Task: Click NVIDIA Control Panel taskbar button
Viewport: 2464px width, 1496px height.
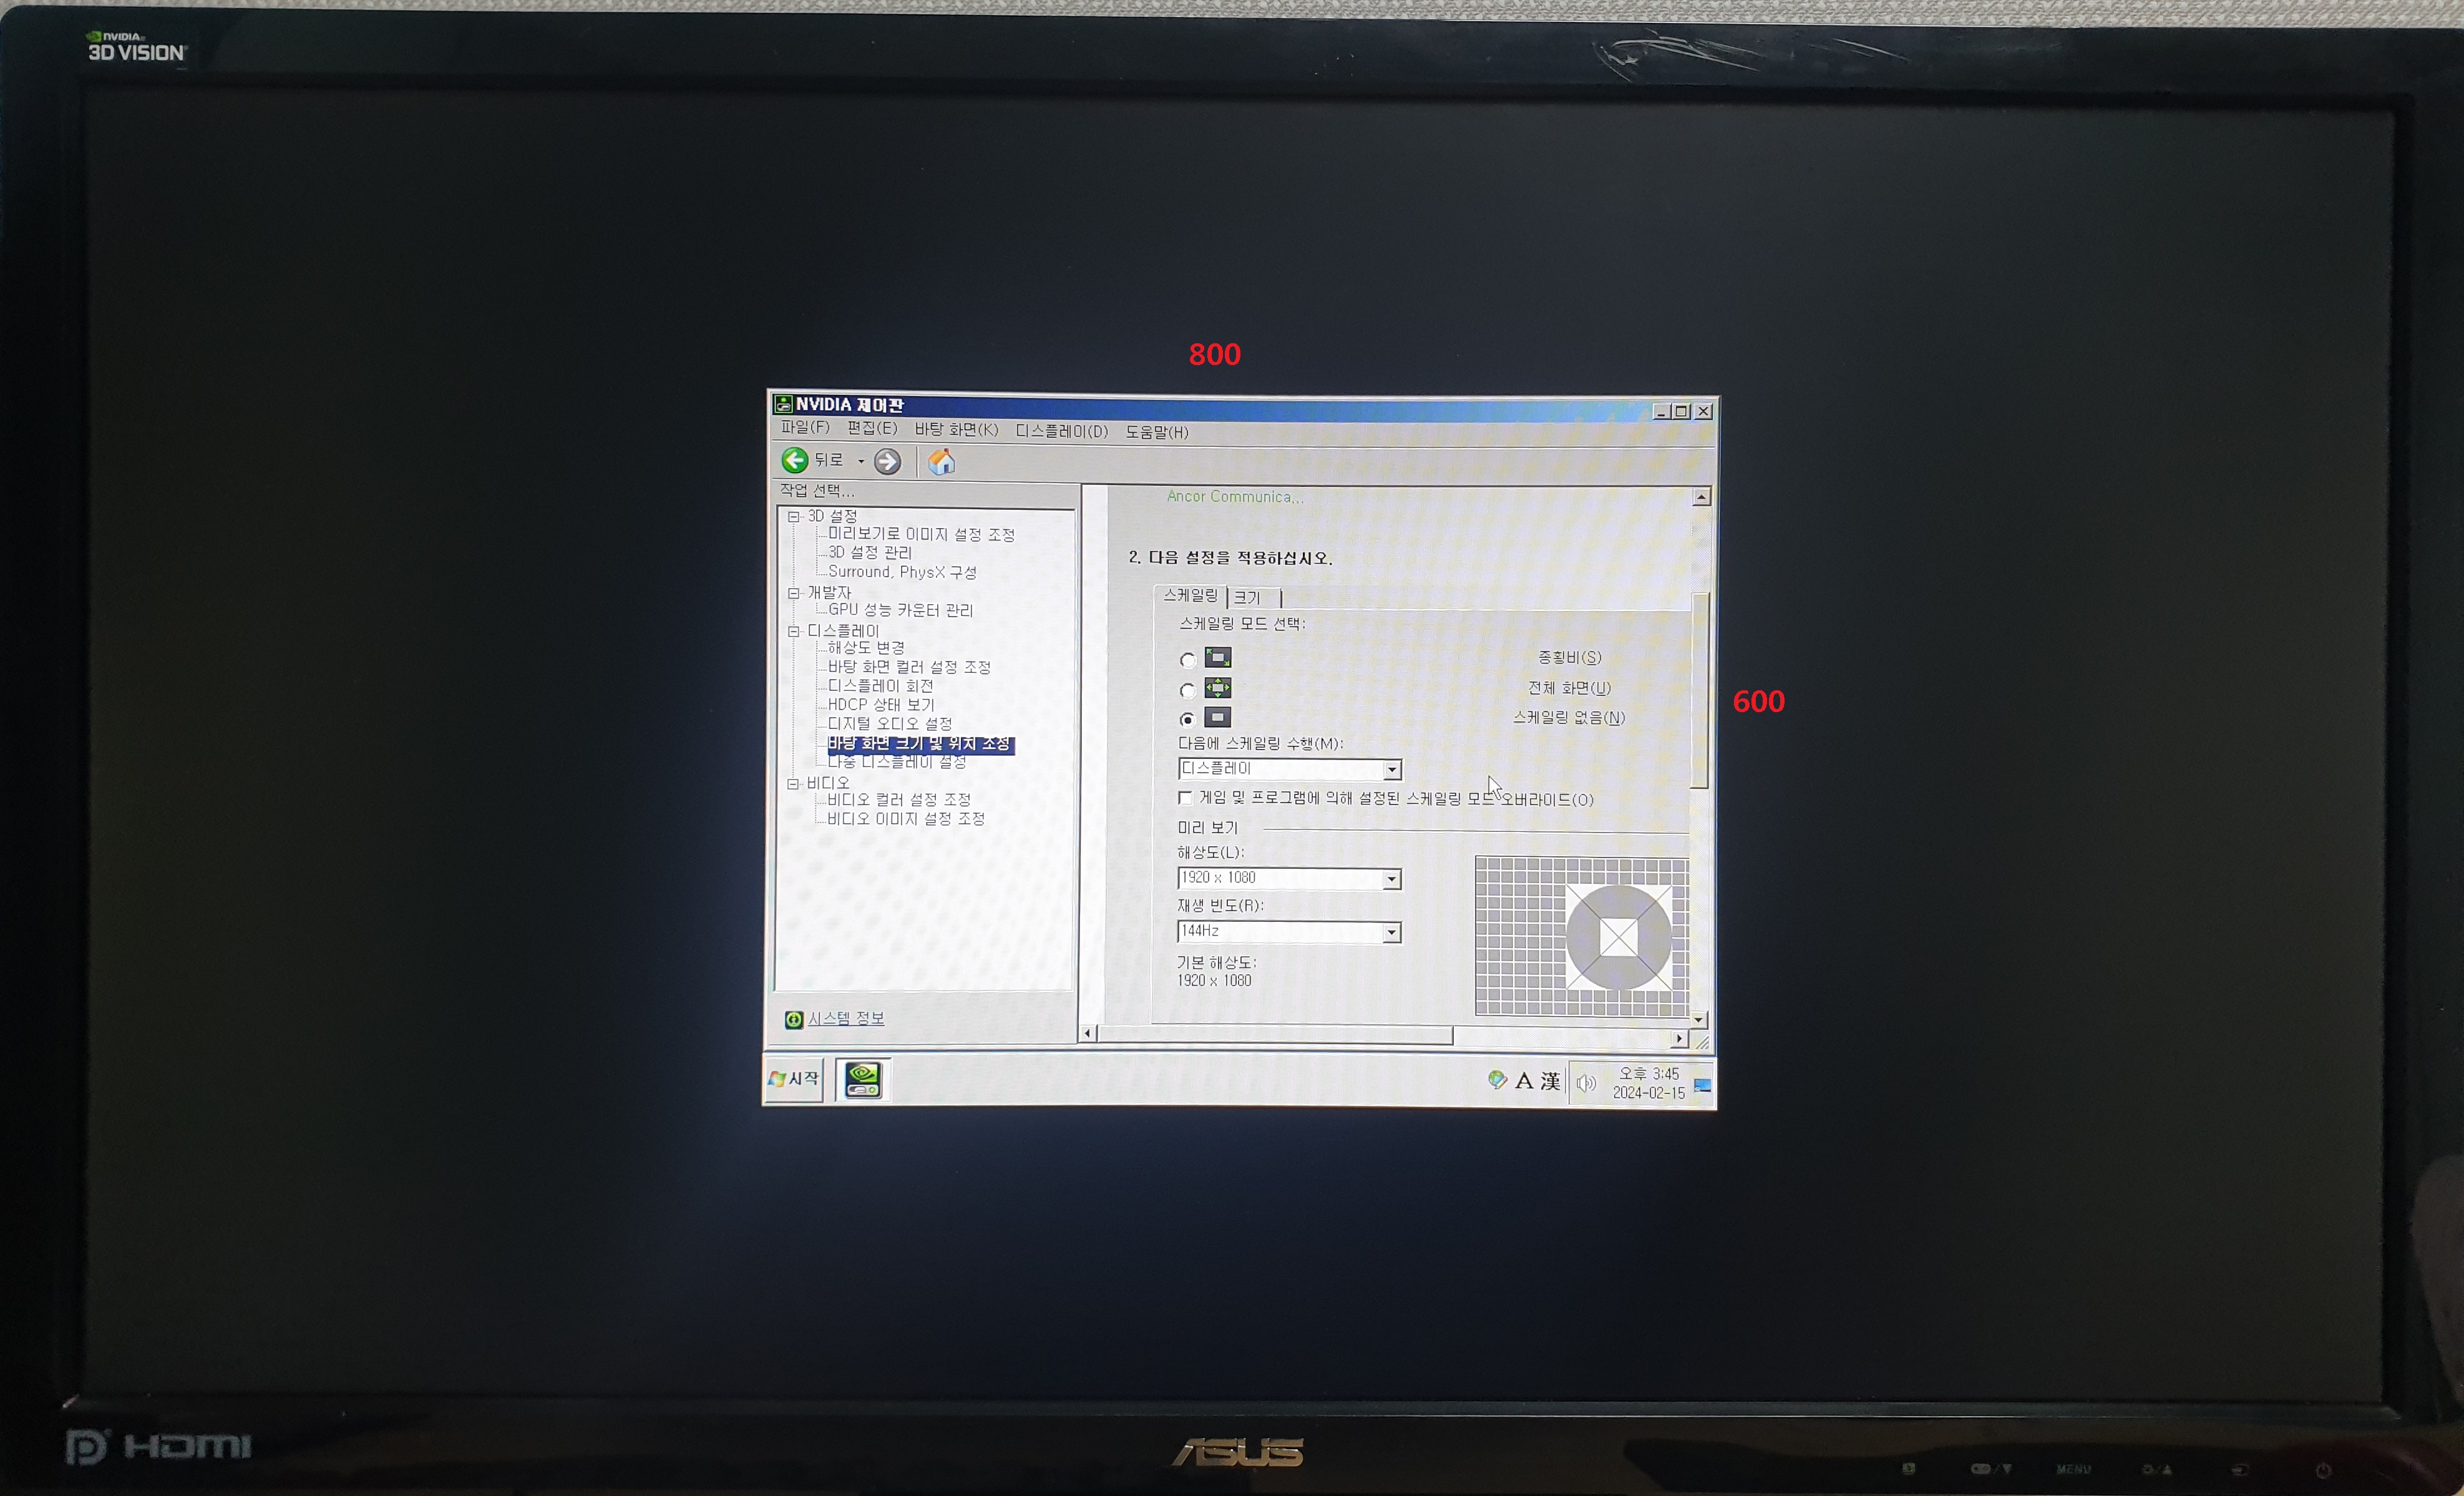Action: pos(863,1080)
